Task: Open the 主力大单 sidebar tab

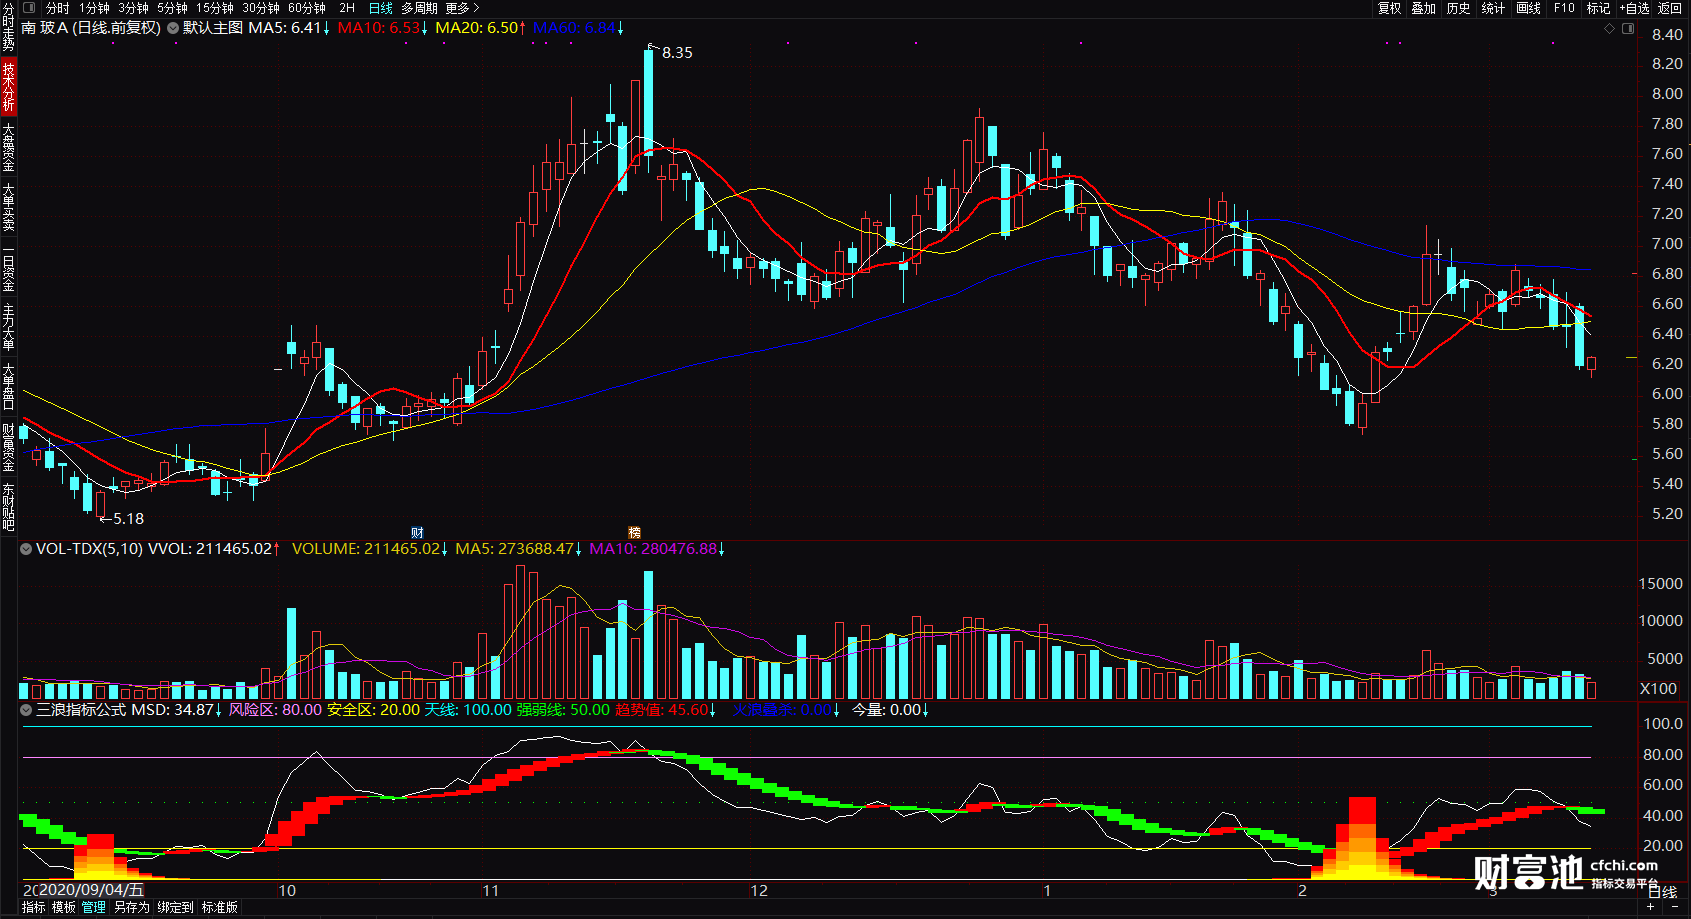Action: click(x=8, y=327)
